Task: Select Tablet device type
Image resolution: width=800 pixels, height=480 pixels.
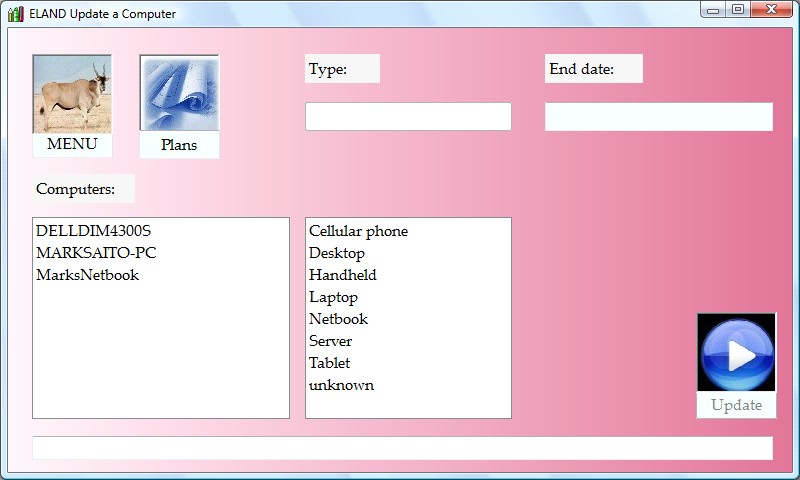Action: tap(329, 363)
